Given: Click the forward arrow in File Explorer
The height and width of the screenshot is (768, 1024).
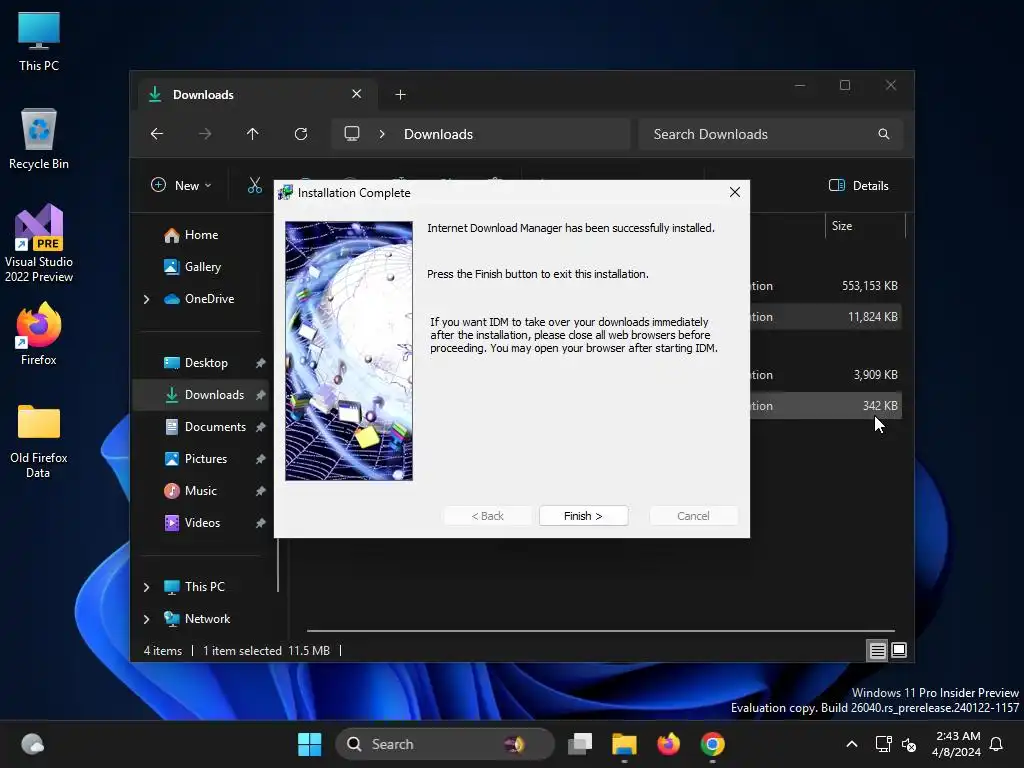Looking at the screenshot, I should (x=205, y=134).
